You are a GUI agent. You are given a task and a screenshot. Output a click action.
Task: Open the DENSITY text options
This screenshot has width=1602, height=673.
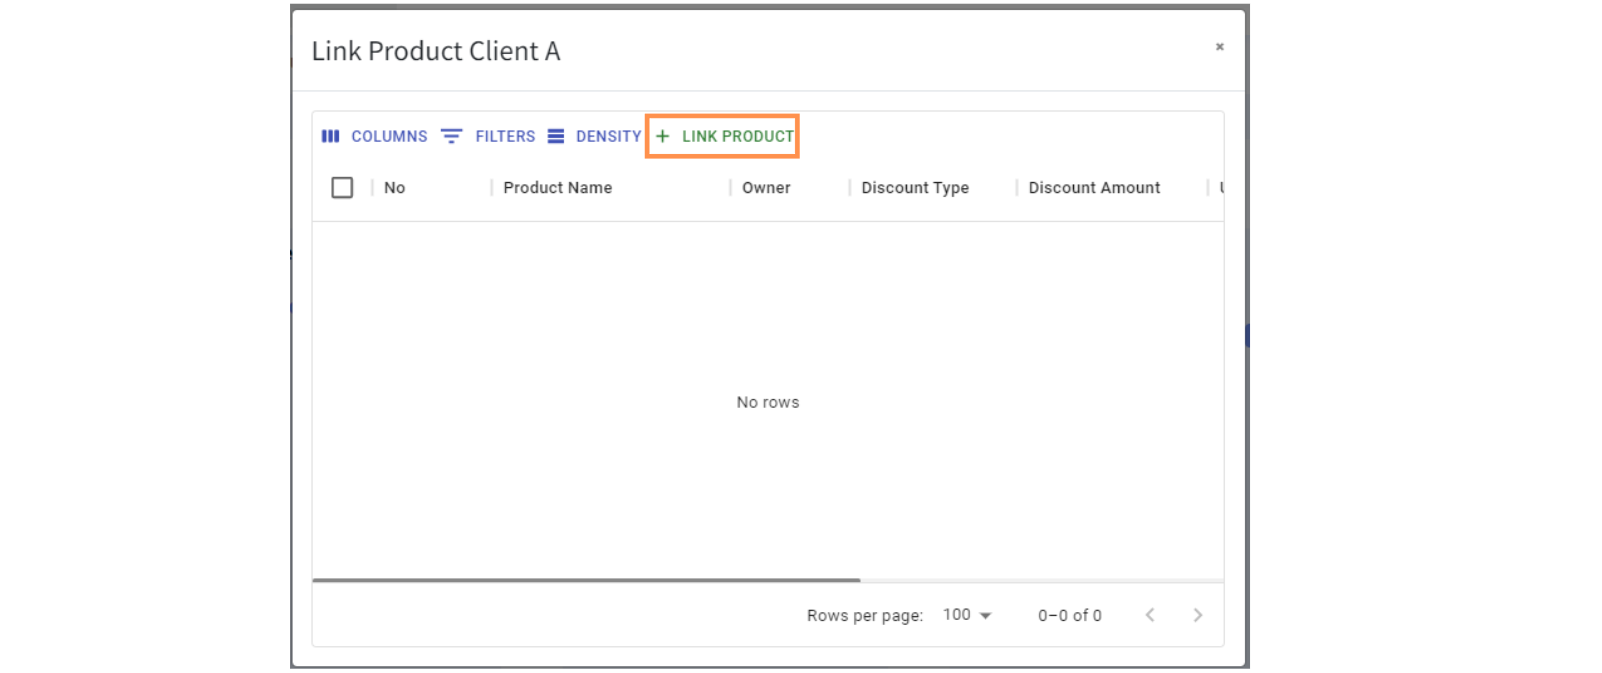pyautogui.click(x=608, y=136)
